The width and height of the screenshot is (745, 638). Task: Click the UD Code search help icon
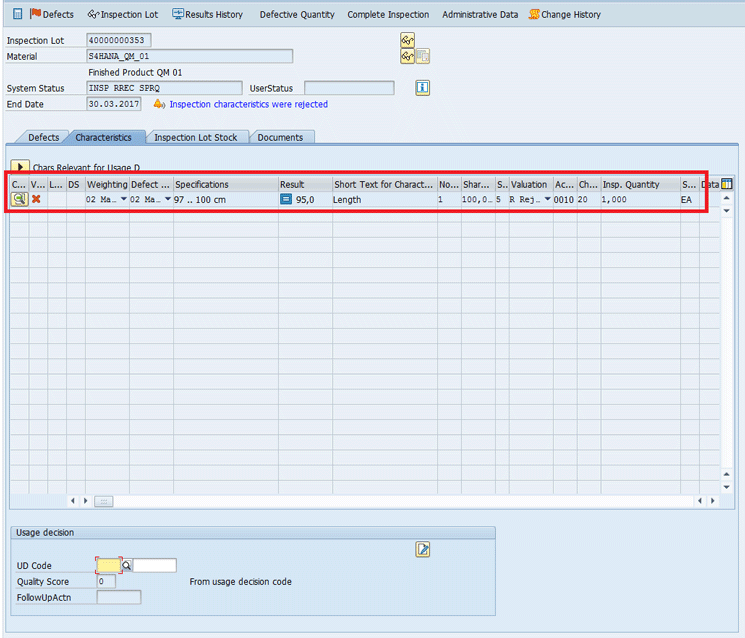(x=127, y=566)
